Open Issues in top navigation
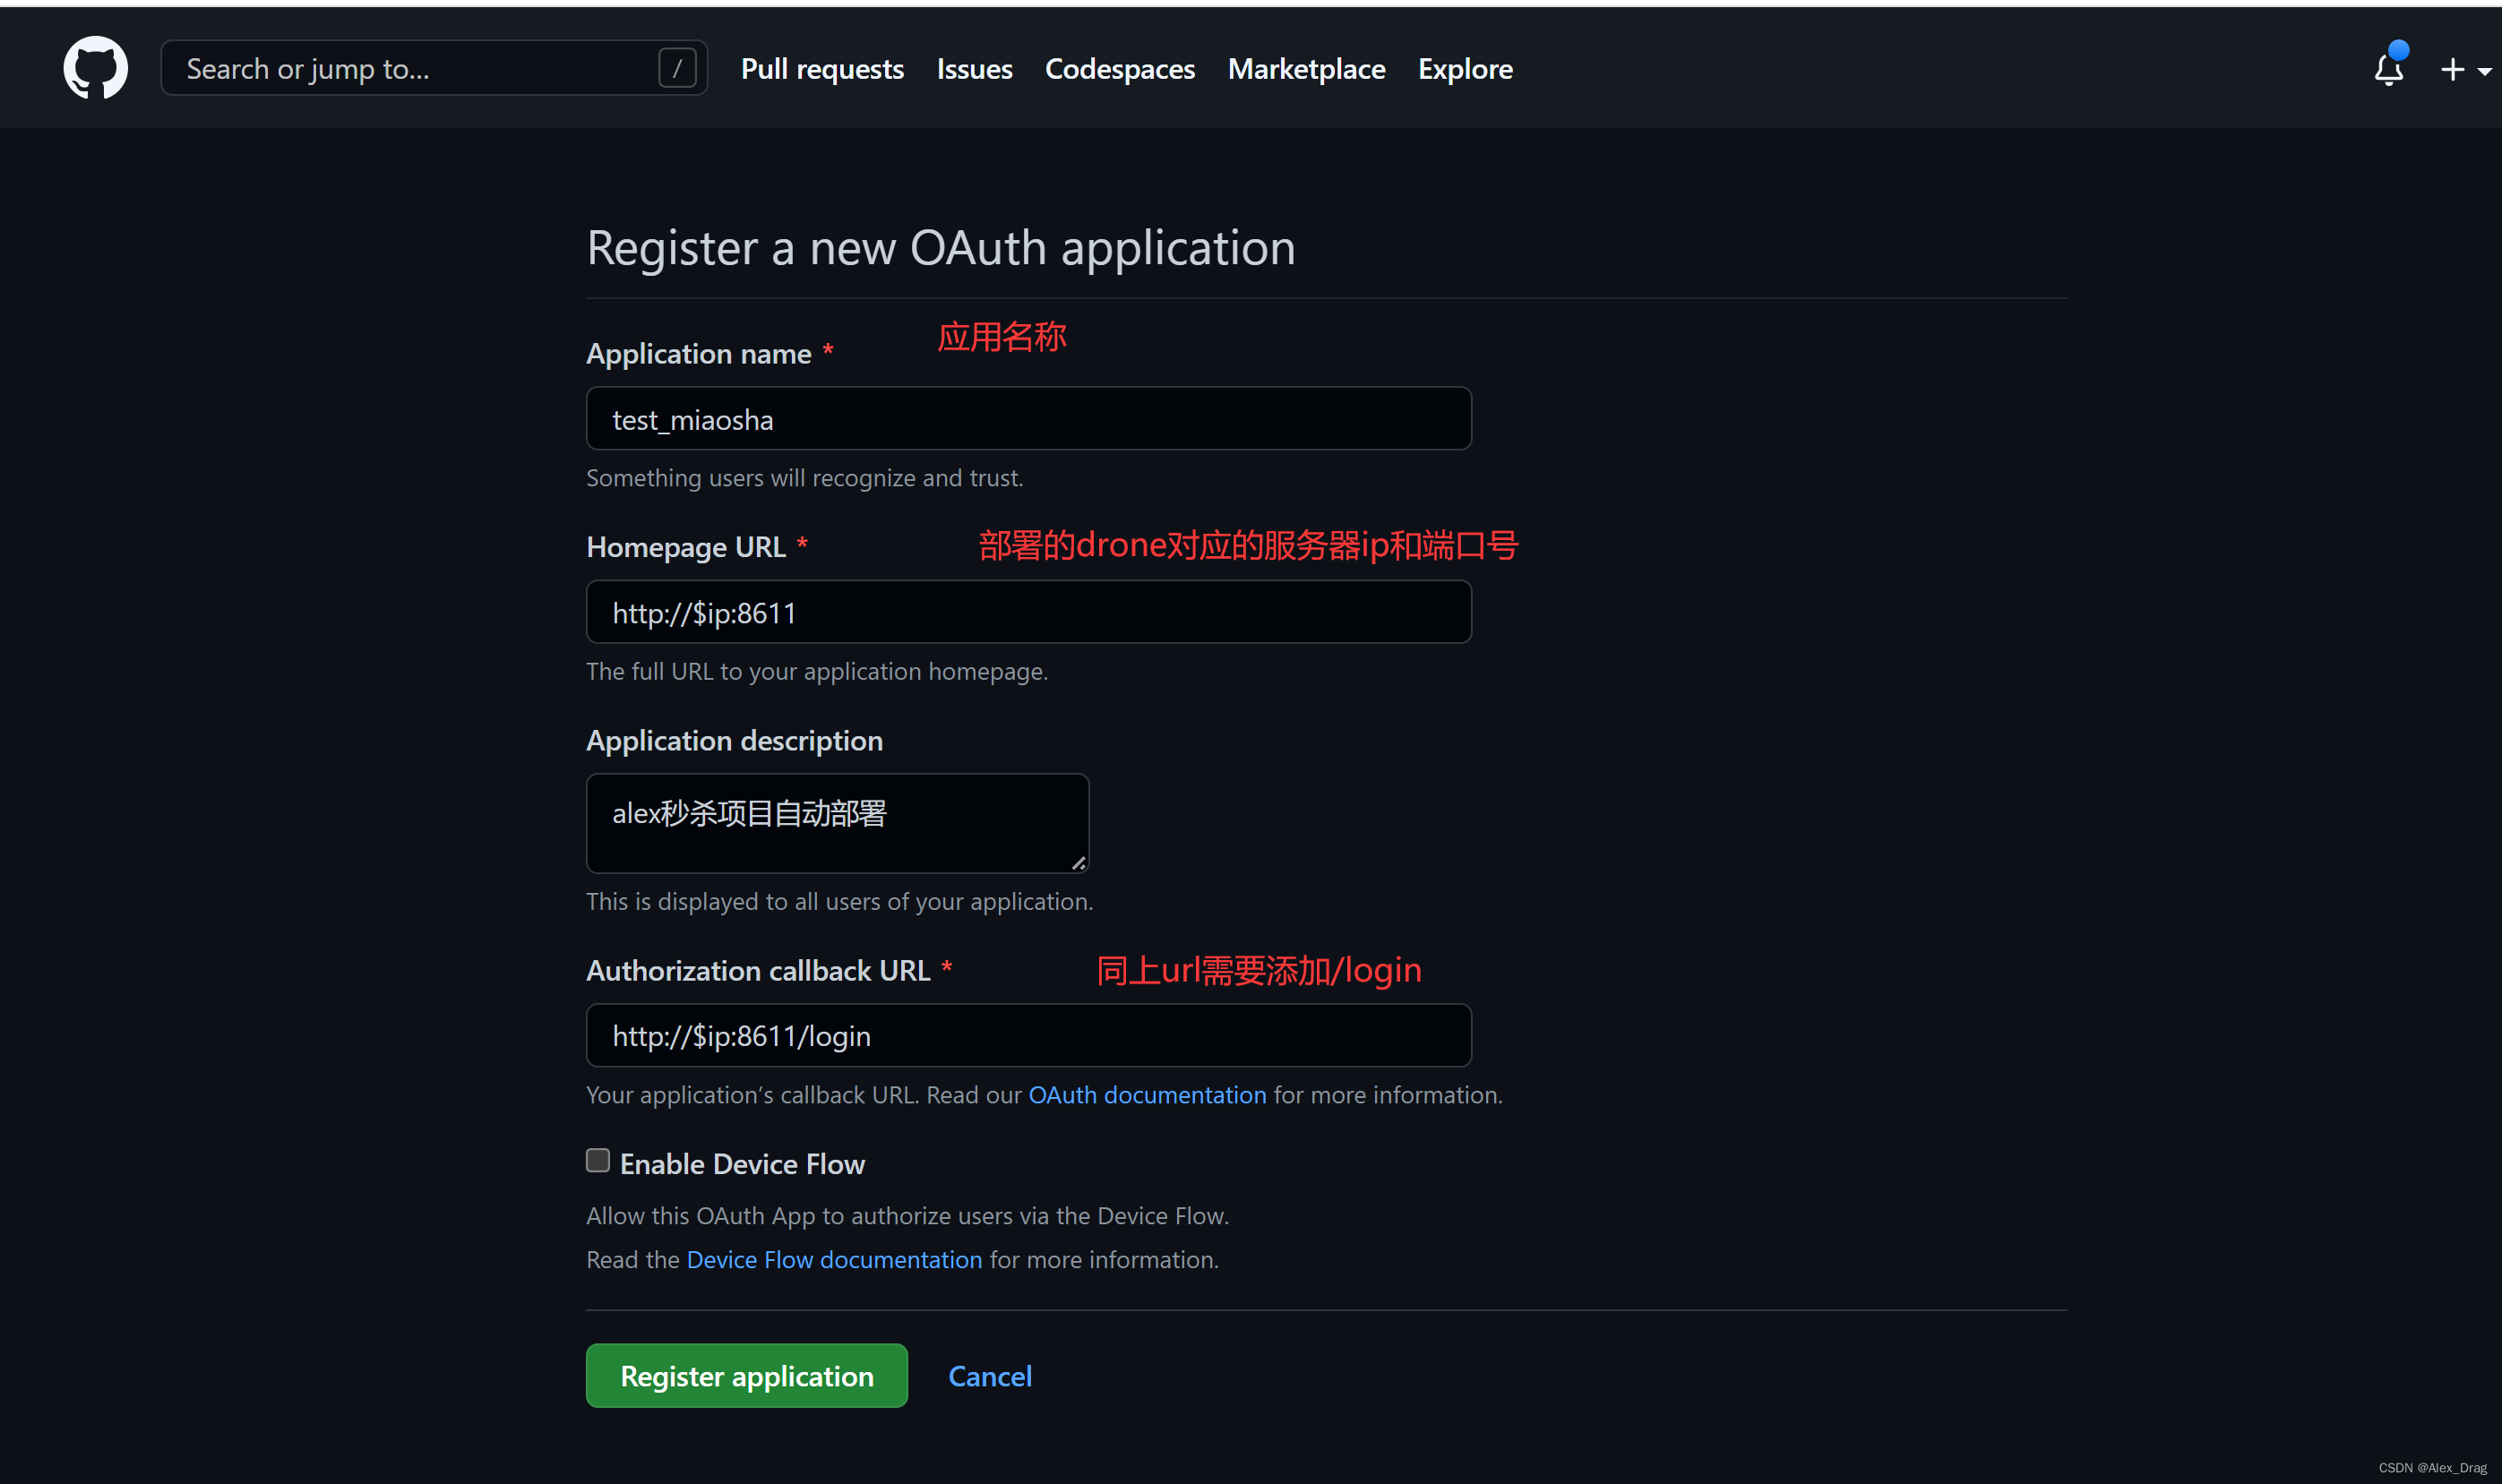 (974, 69)
